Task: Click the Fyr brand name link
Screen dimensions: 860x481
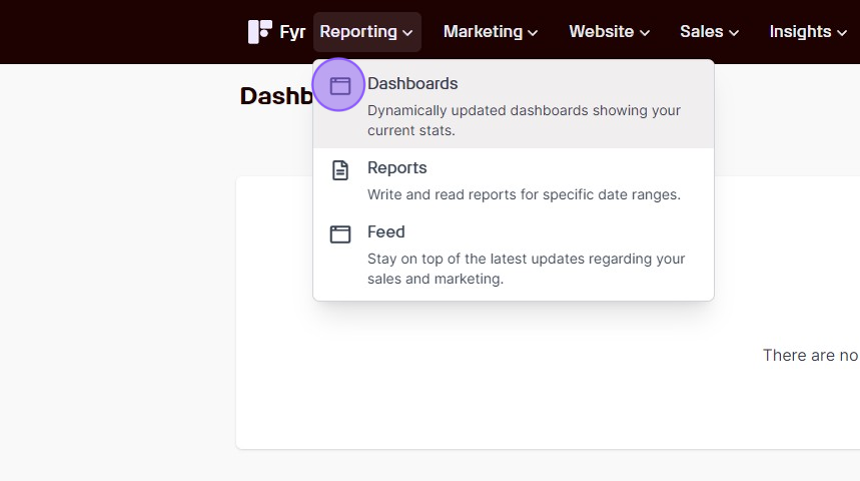Action: coord(292,32)
